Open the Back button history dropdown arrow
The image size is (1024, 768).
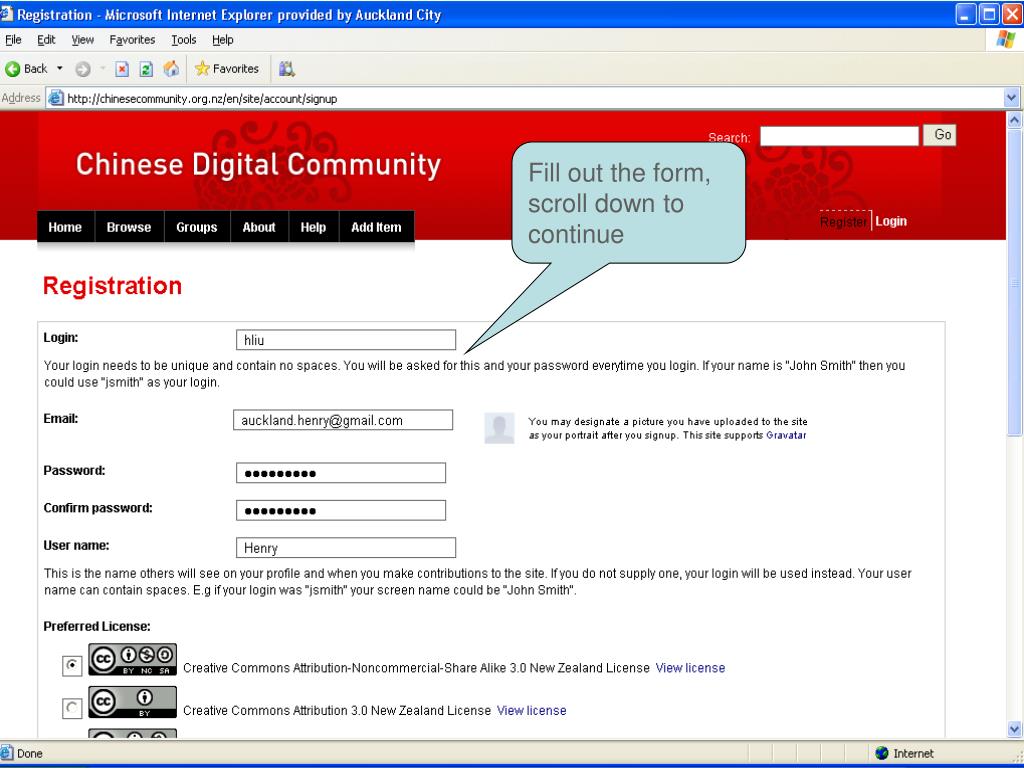point(59,69)
